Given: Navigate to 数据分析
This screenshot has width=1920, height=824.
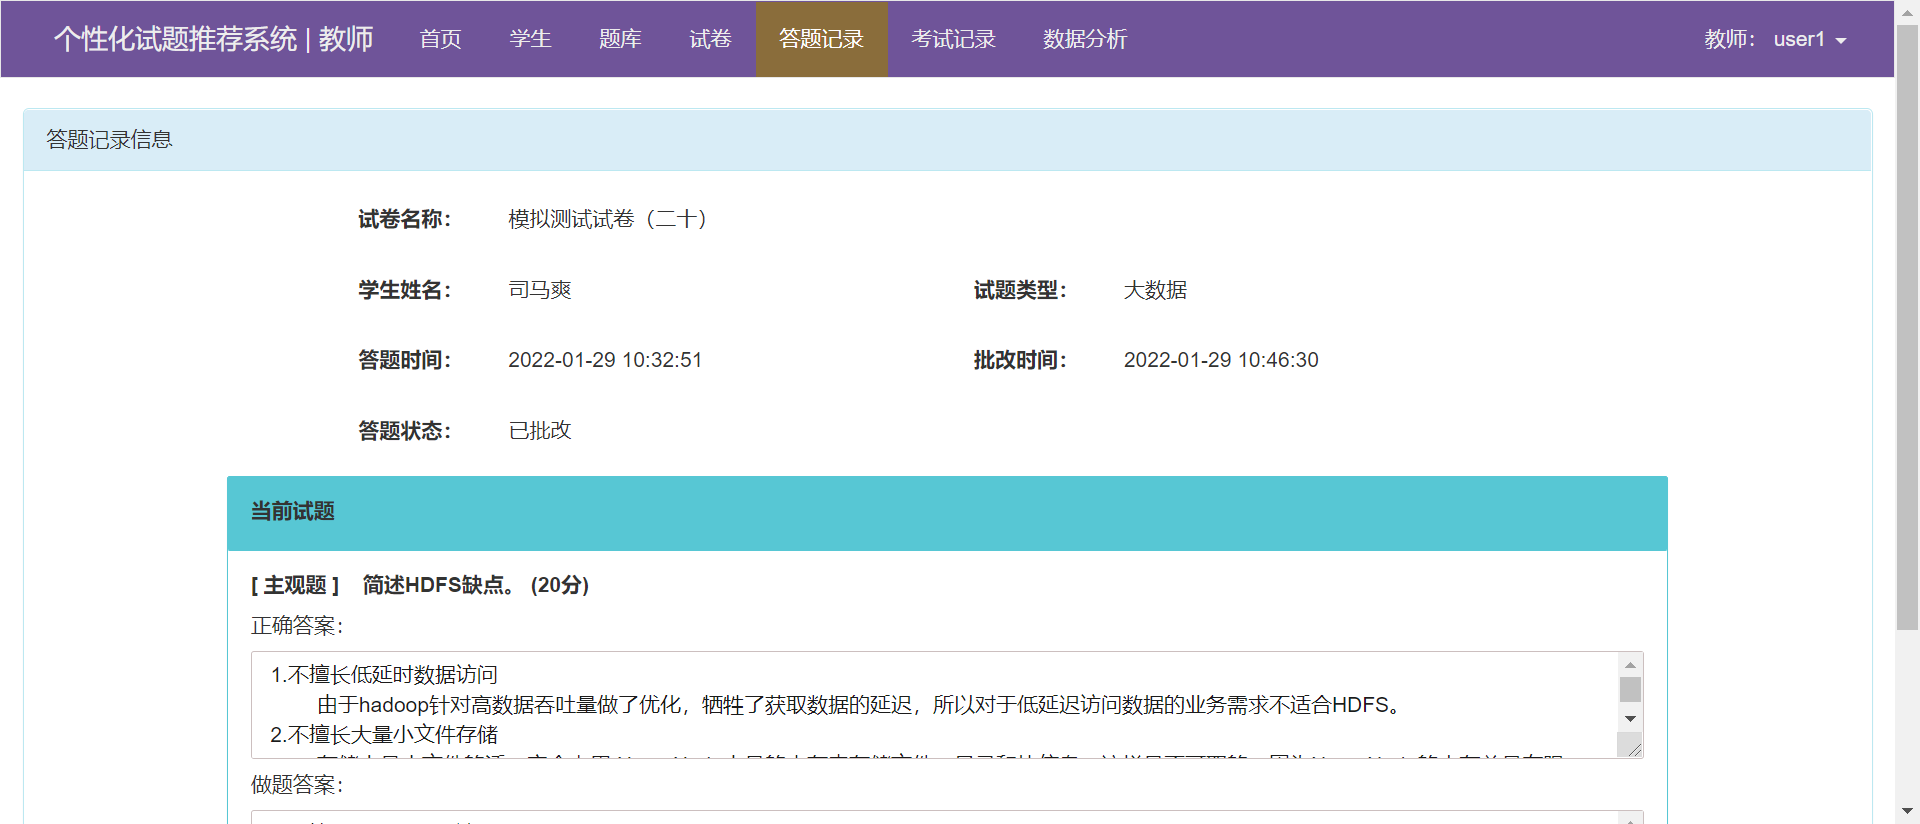Looking at the screenshot, I should pyautogui.click(x=1085, y=39).
